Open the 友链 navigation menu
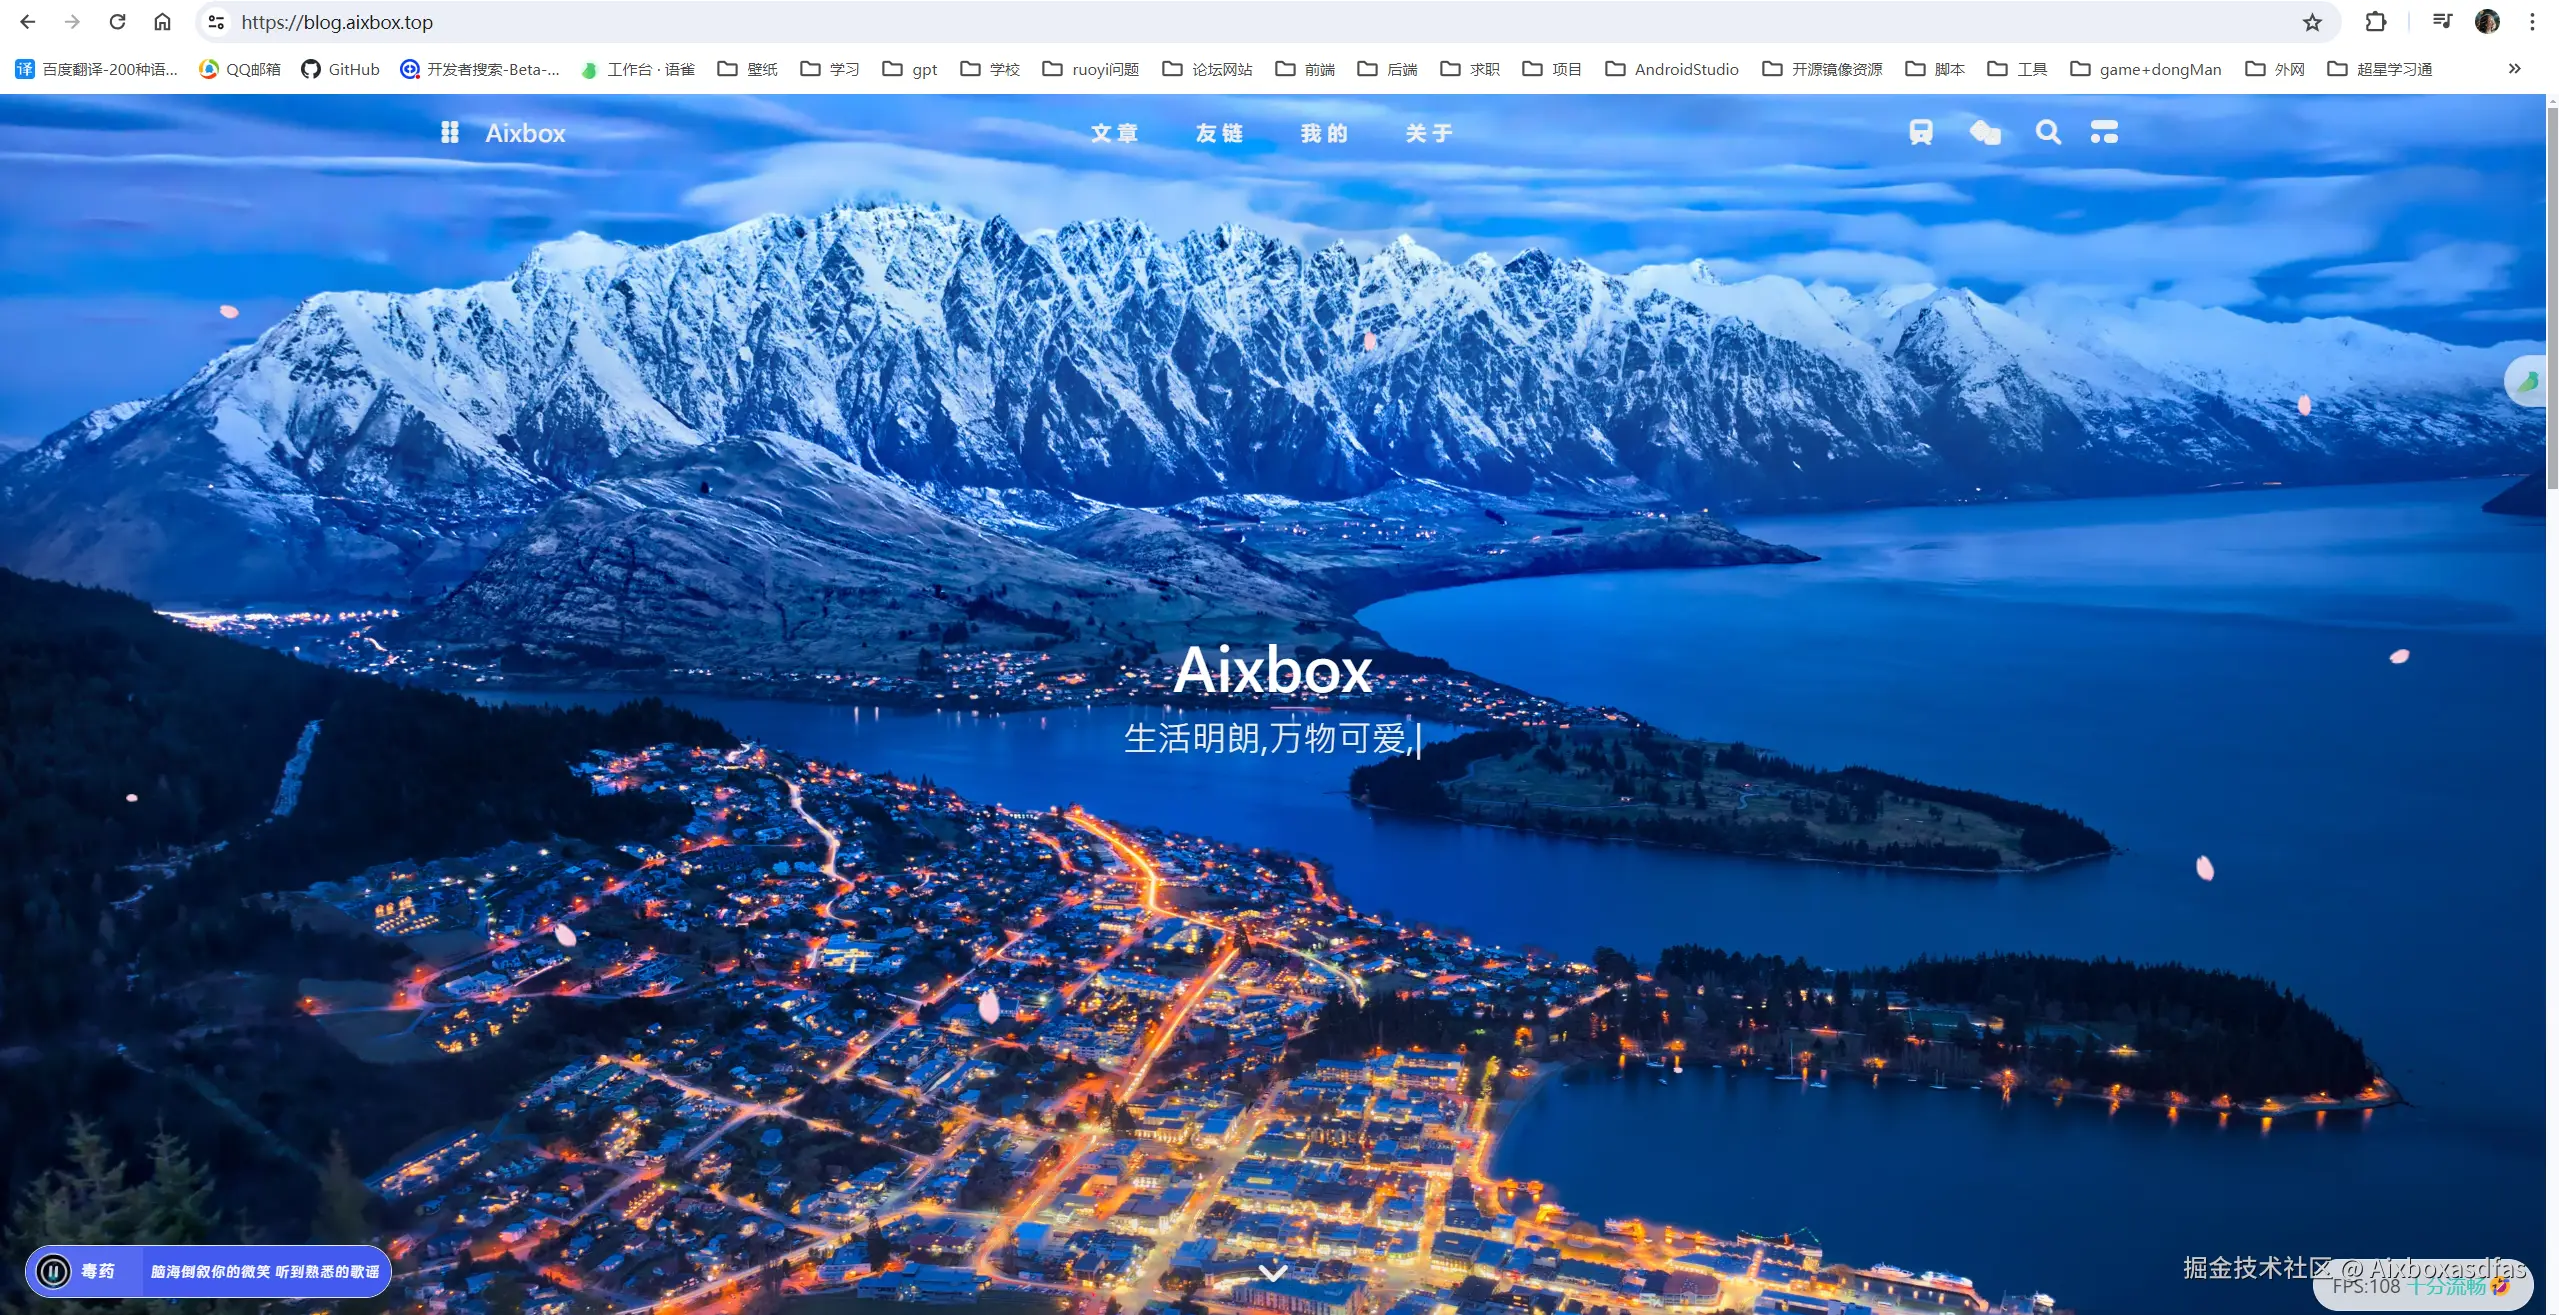Screen dimensions: 2559x1315 pos(1219,133)
